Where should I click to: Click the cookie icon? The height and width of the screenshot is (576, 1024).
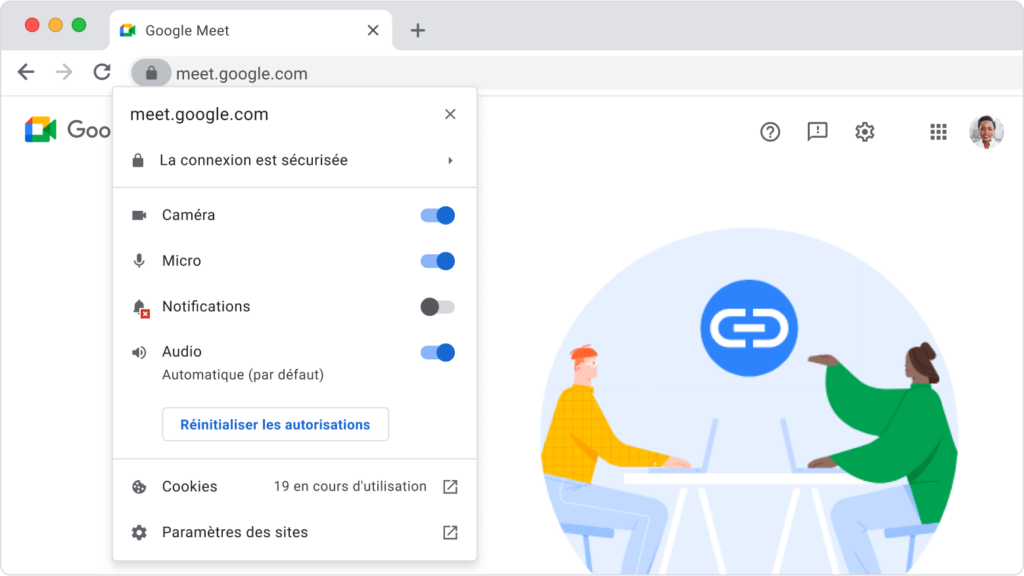(139, 487)
